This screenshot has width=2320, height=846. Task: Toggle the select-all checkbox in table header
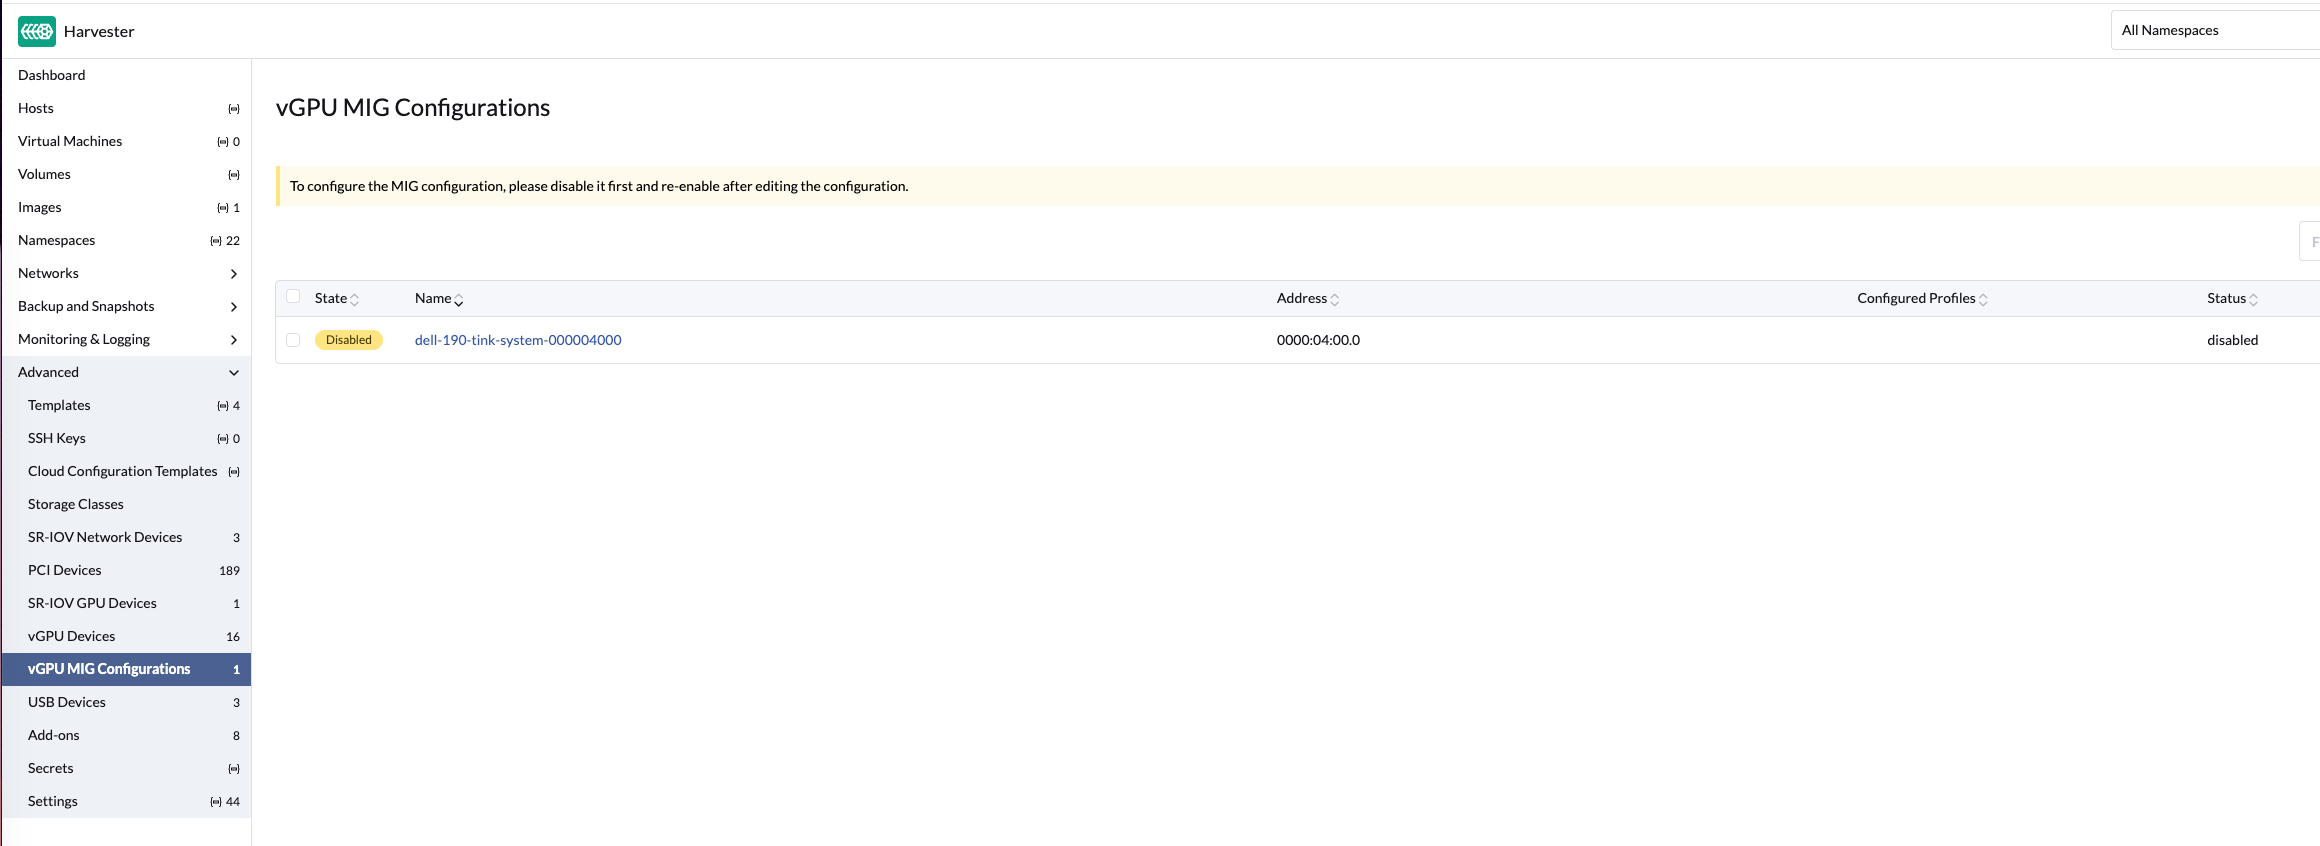point(293,297)
